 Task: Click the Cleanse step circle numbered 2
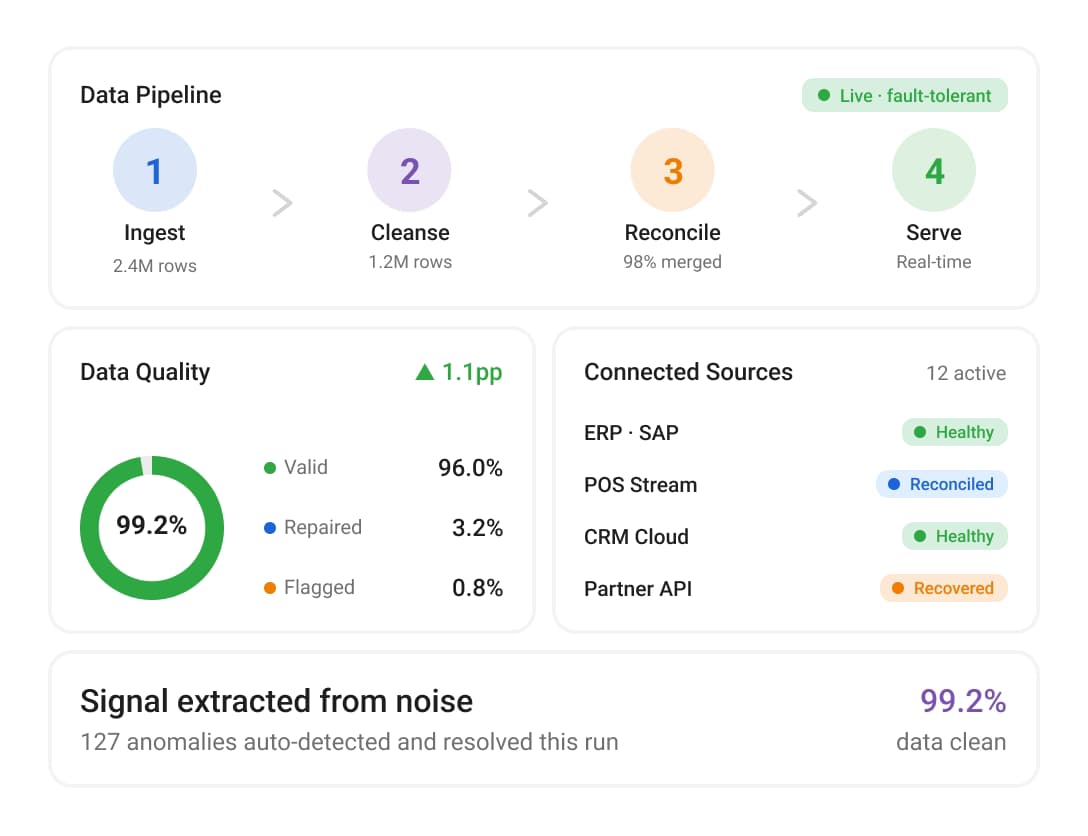(409, 170)
